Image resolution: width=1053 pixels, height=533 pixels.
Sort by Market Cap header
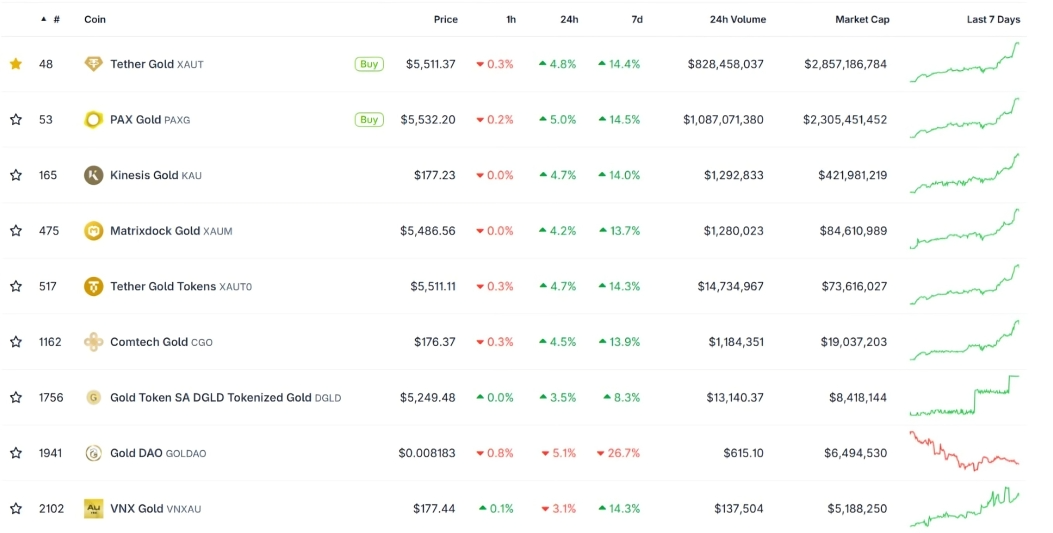(x=862, y=19)
